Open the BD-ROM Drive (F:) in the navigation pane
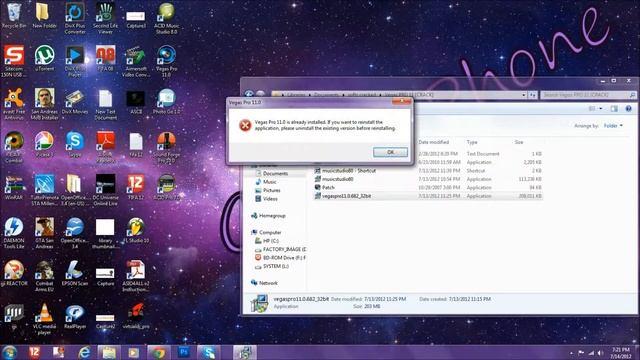640x360 pixels. [284, 258]
